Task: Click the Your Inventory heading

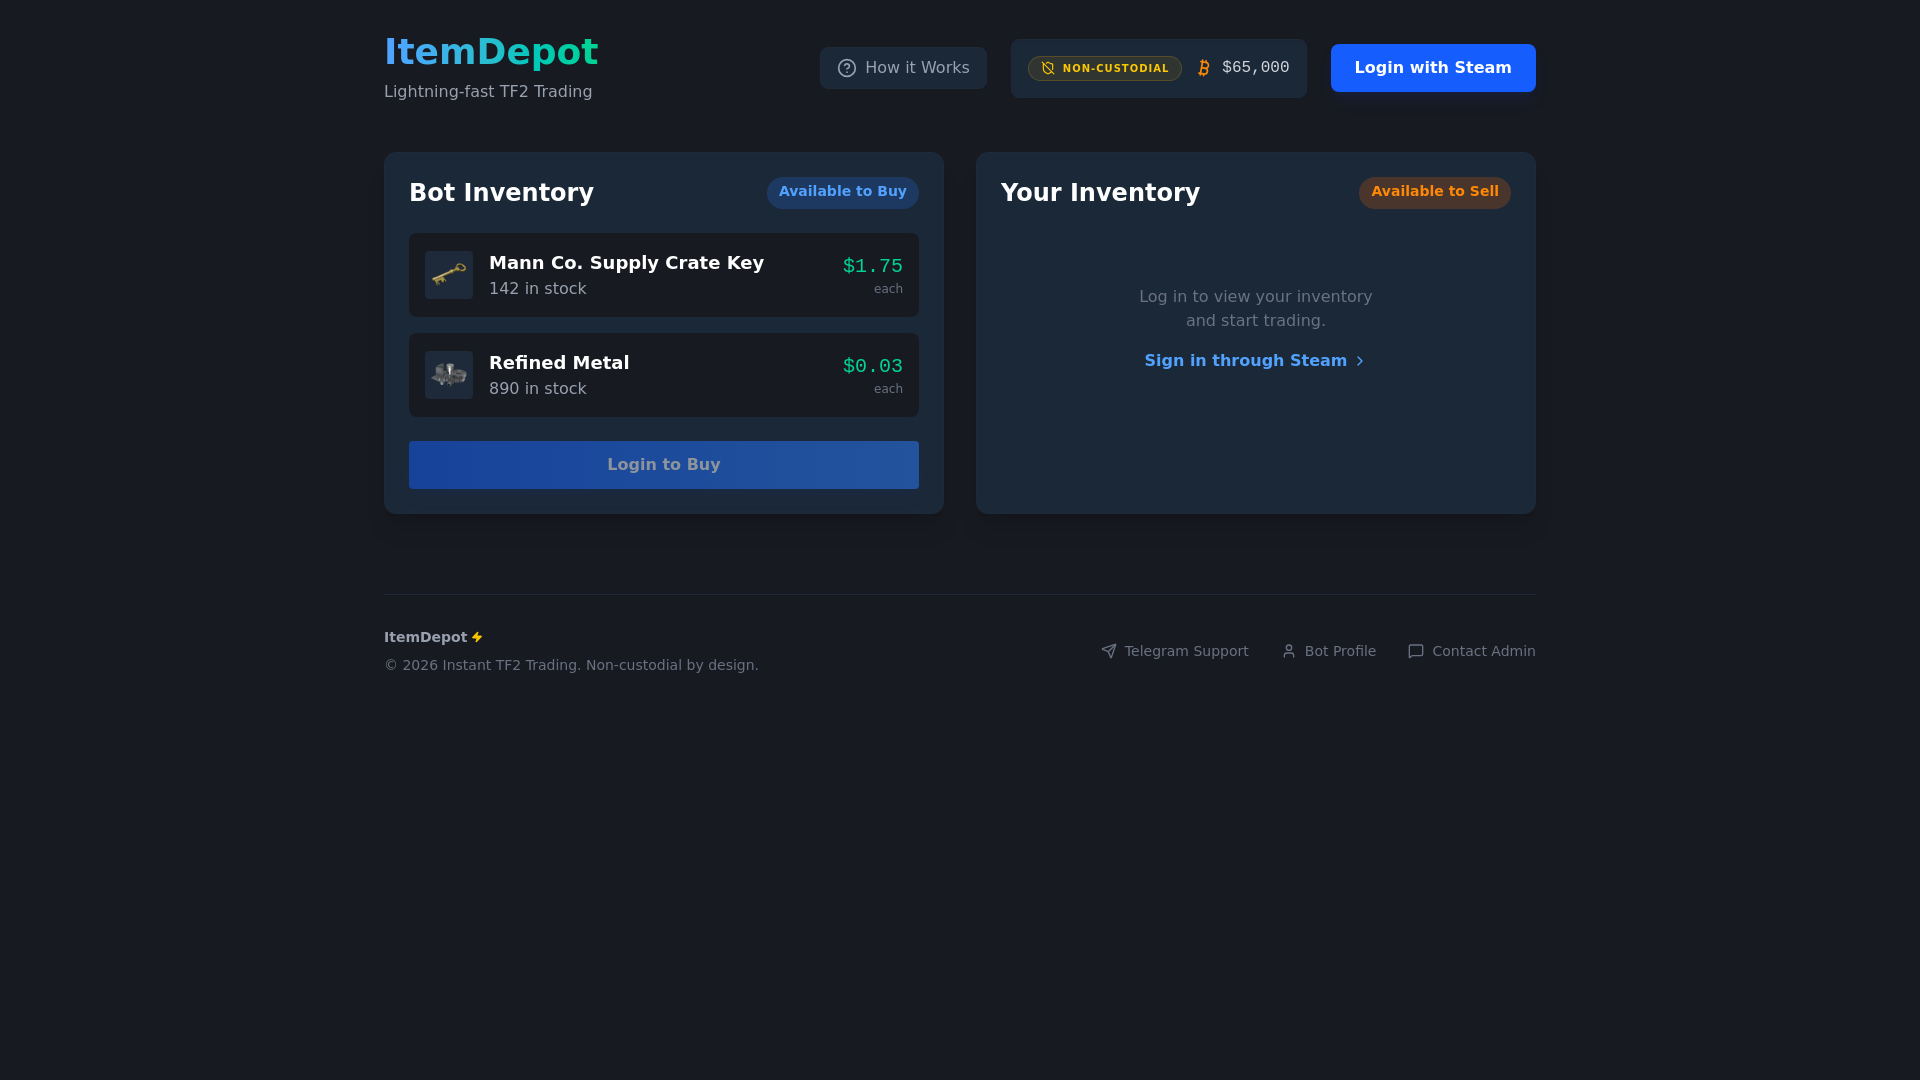Action: coord(1100,193)
